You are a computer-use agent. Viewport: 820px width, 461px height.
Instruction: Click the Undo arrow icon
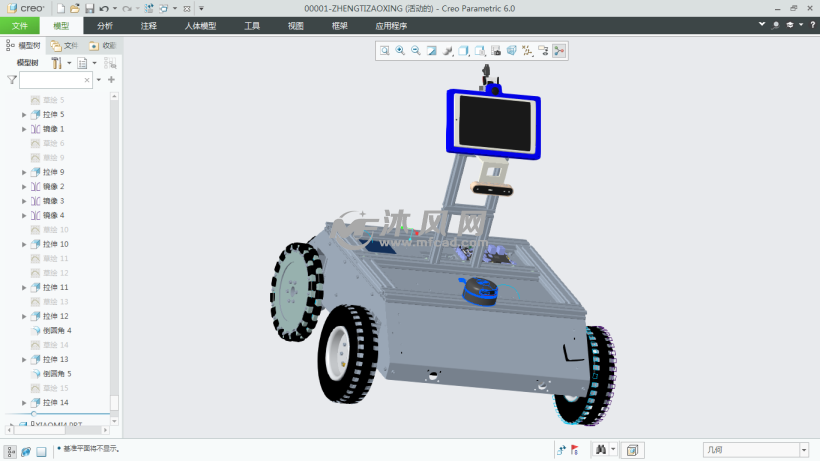tap(104, 8)
